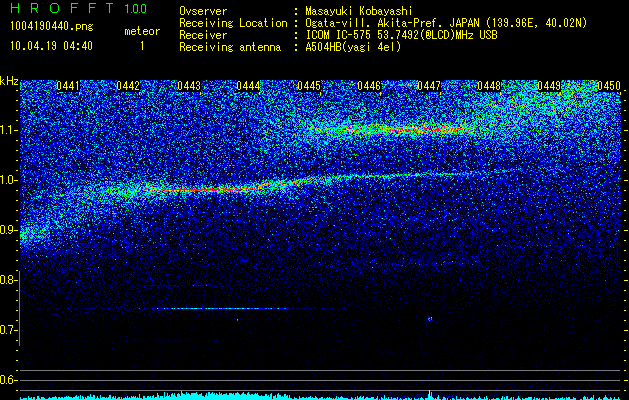Click the date stamp 10.04.19 04:40
The height and width of the screenshot is (400, 629).
51,46
